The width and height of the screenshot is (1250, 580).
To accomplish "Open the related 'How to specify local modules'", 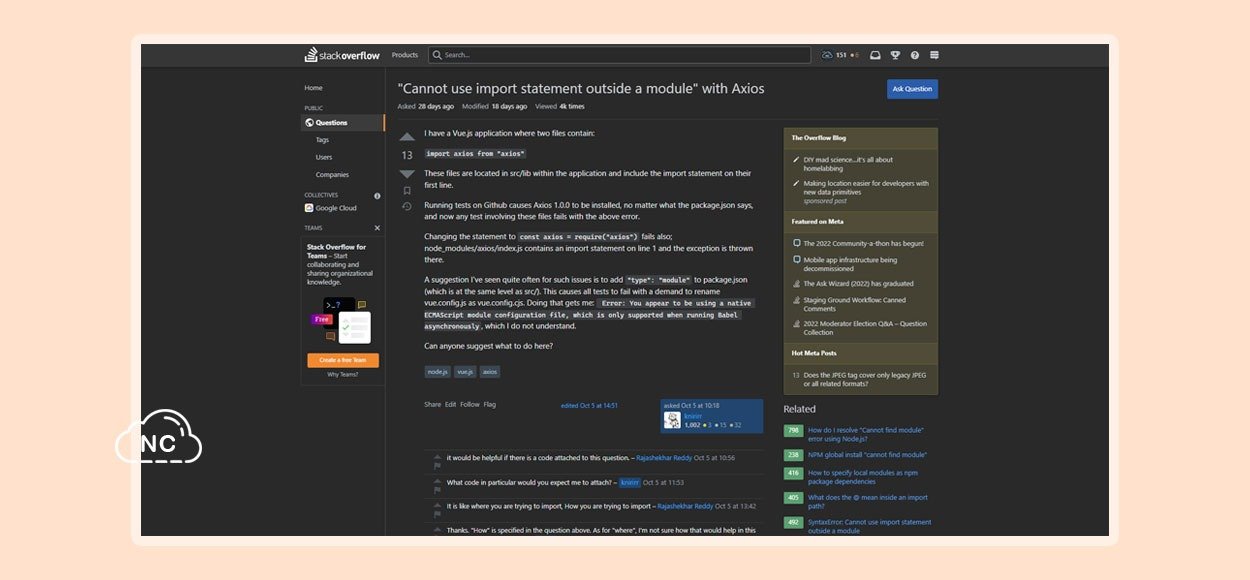I will (x=863, y=477).
